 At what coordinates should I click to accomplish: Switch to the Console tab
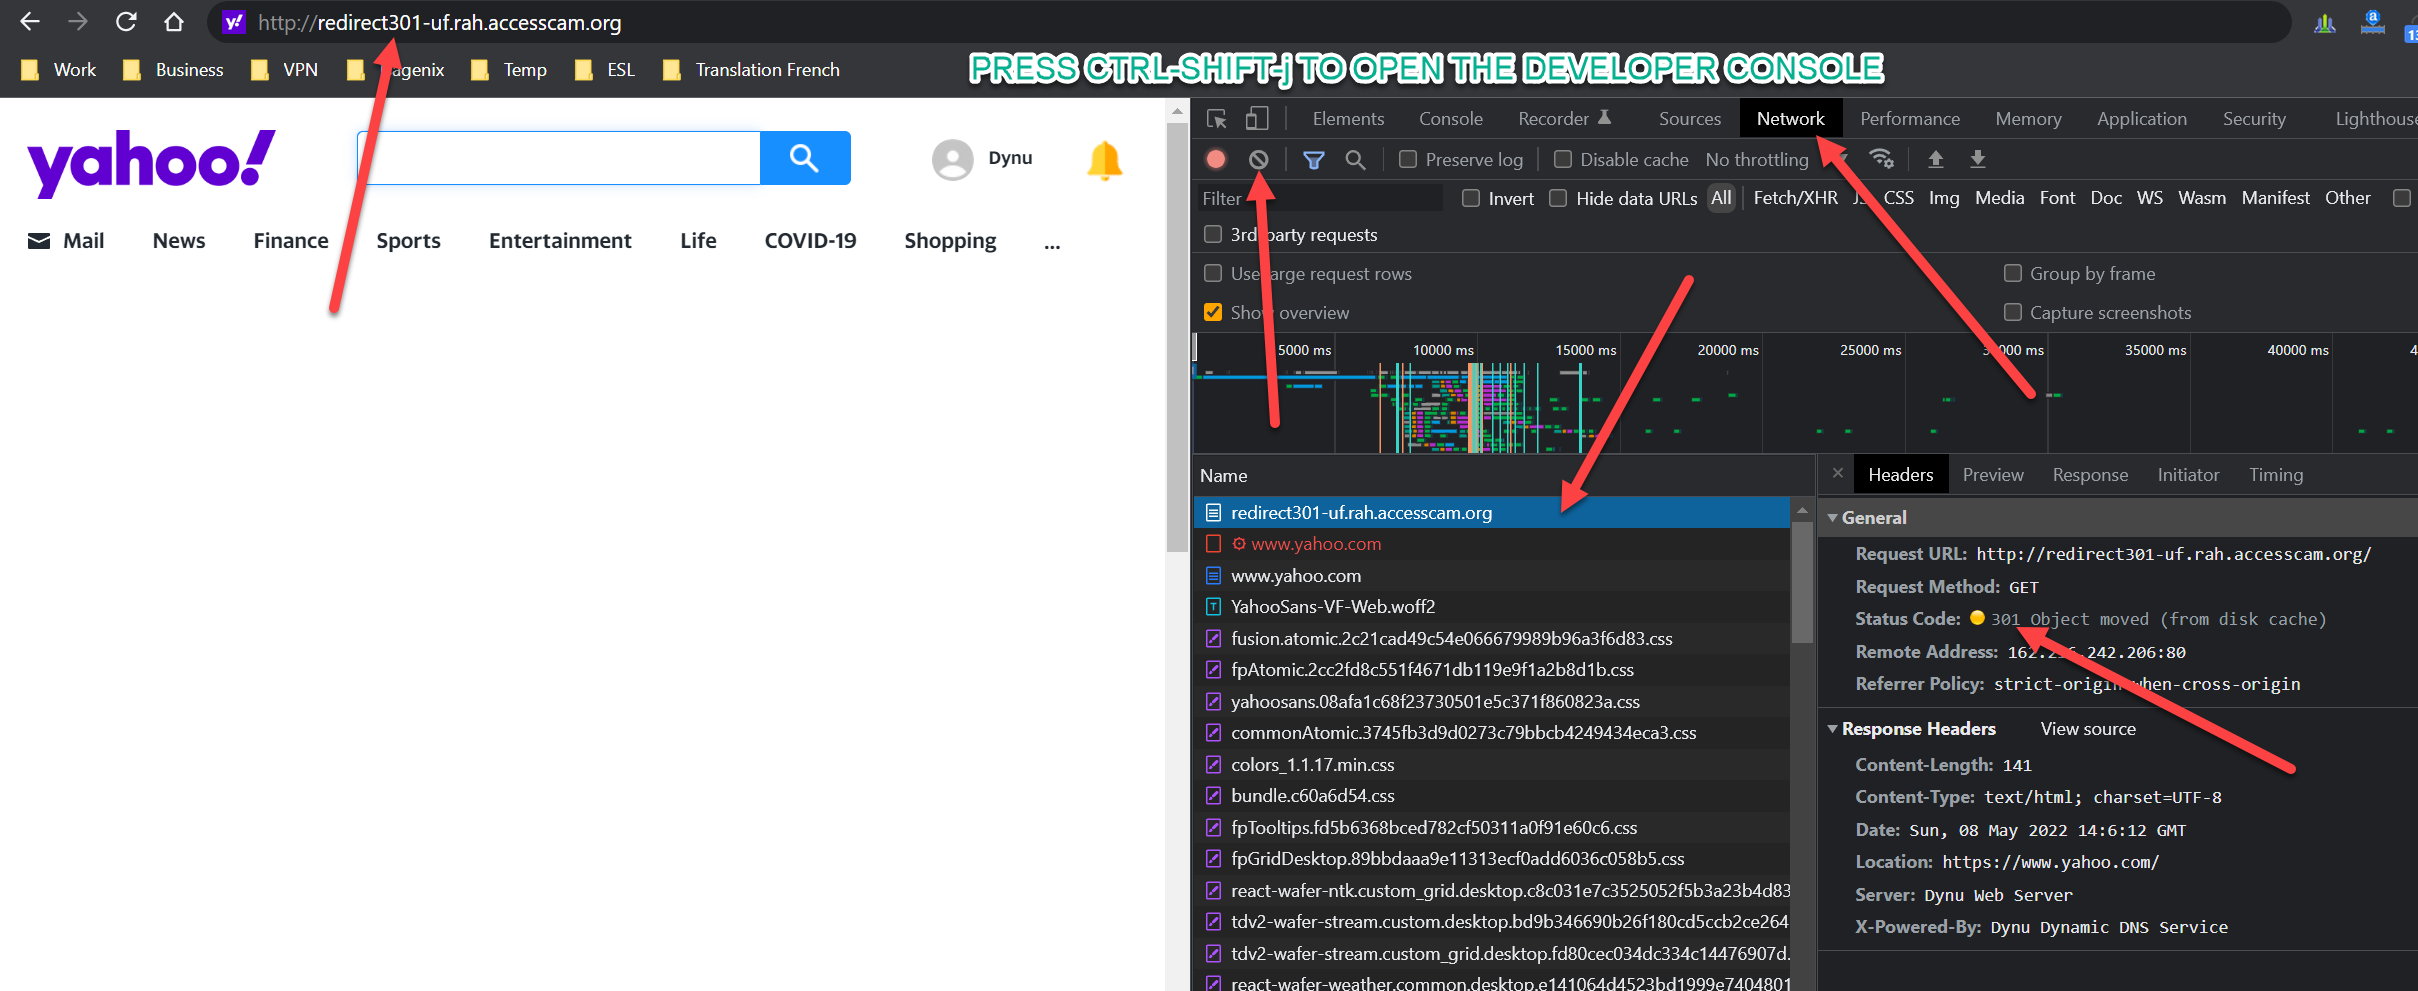[1450, 119]
